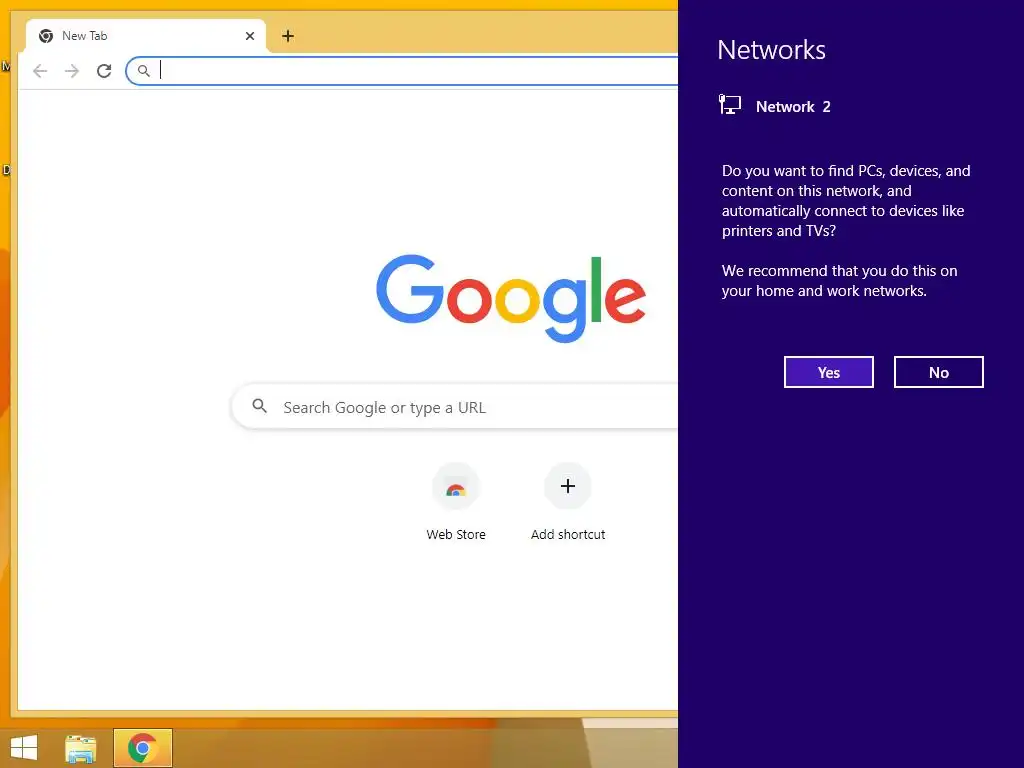The height and width of the screenshot is (768, 1024).
Task: Click Yes in the Networks panel
Action: pyautogui.click(x=828, y=372)
